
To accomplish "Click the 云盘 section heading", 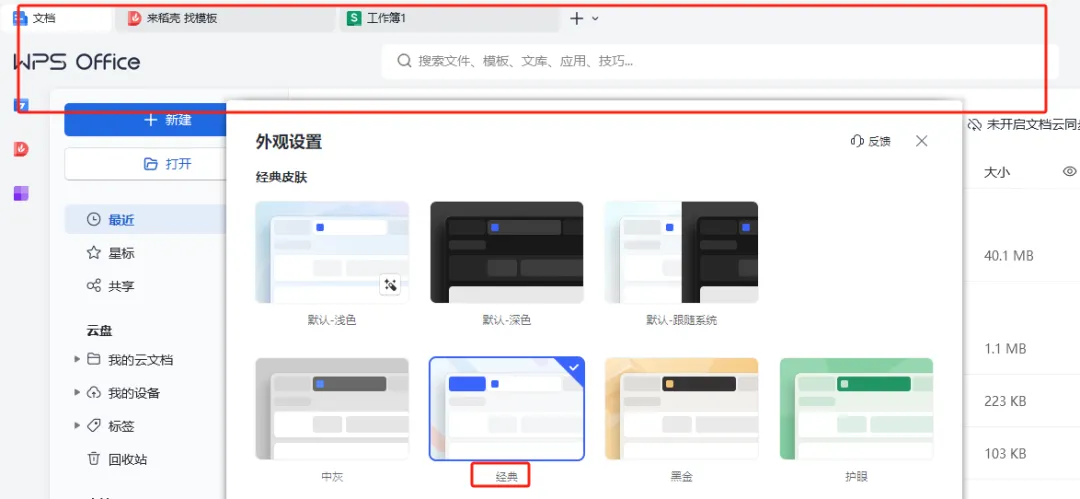I will 99,330.
